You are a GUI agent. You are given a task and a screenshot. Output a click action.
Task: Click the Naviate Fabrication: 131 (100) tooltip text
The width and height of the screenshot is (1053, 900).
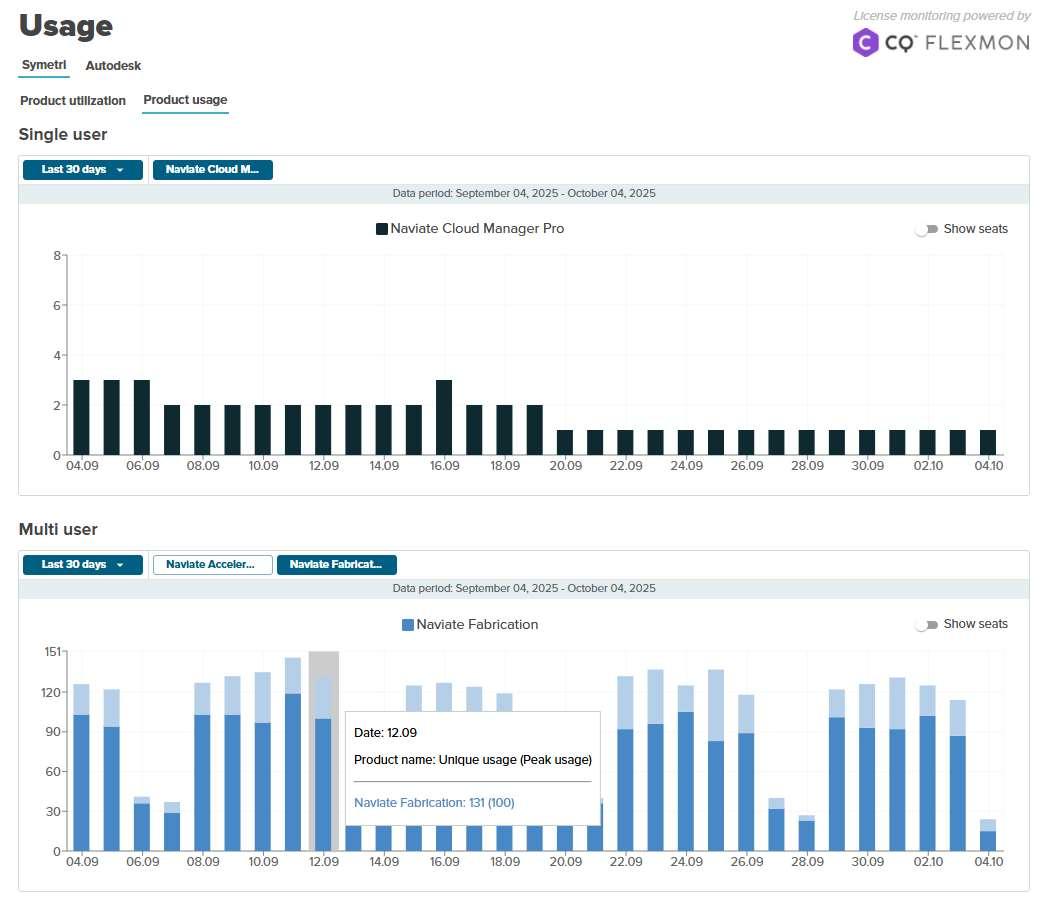434,803
